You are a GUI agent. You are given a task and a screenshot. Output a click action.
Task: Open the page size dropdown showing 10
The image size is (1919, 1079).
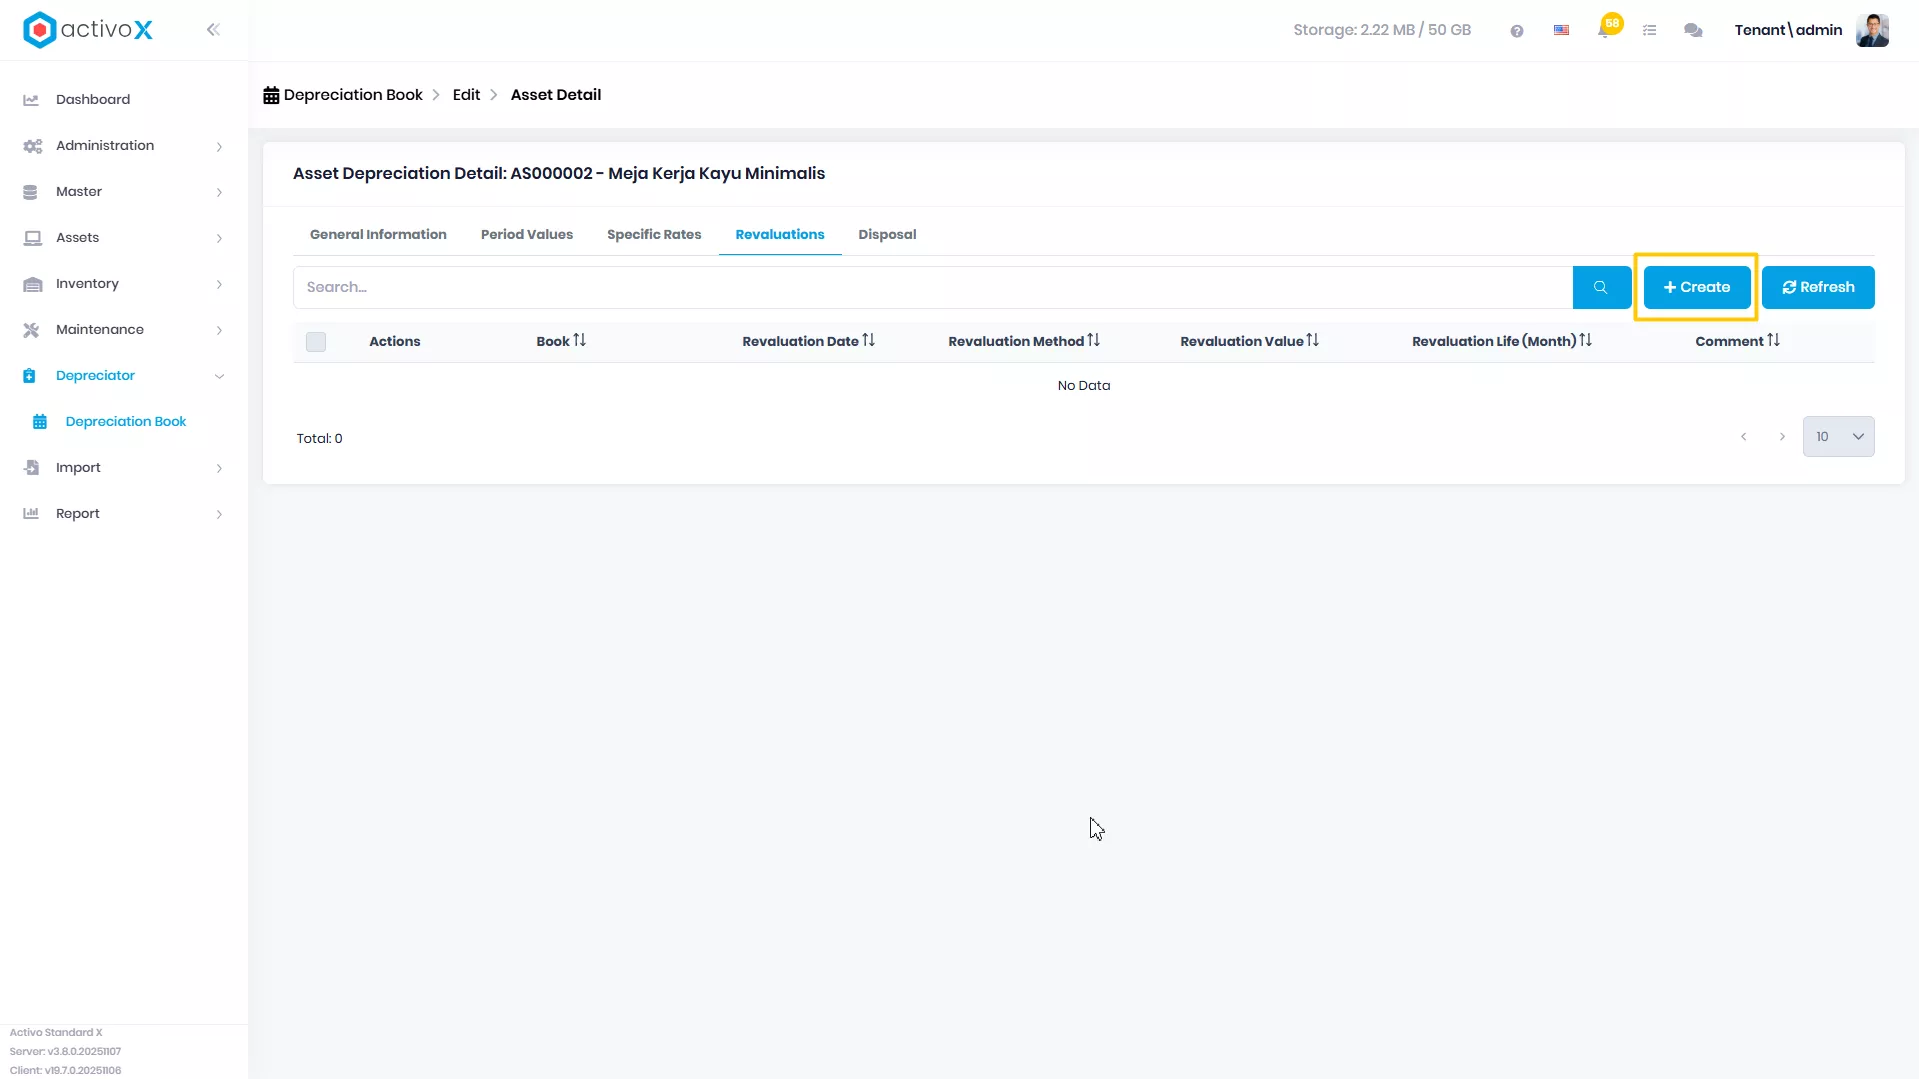(x=1838, y=437)
